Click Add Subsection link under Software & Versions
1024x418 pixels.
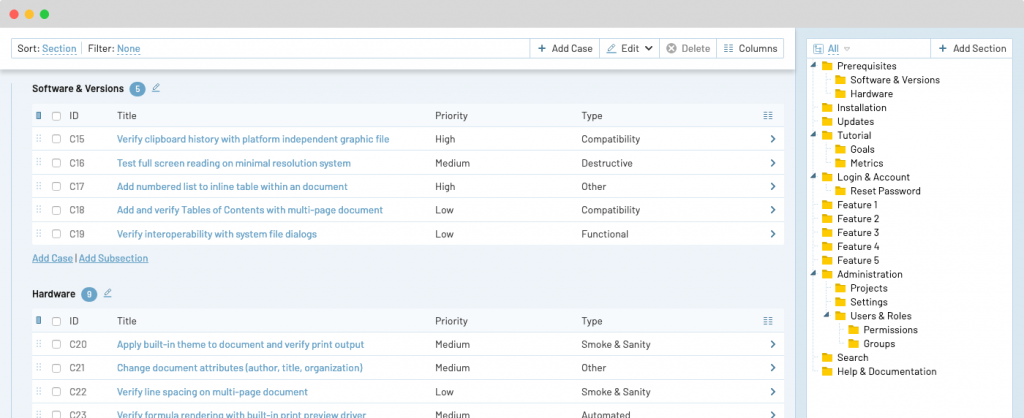click(114, 258)
